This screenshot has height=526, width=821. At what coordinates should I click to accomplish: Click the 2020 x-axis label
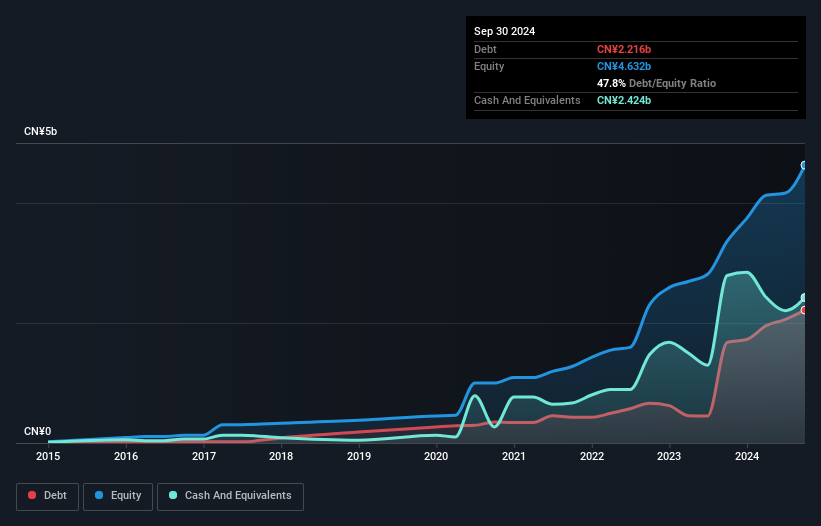tap(436, 456)
